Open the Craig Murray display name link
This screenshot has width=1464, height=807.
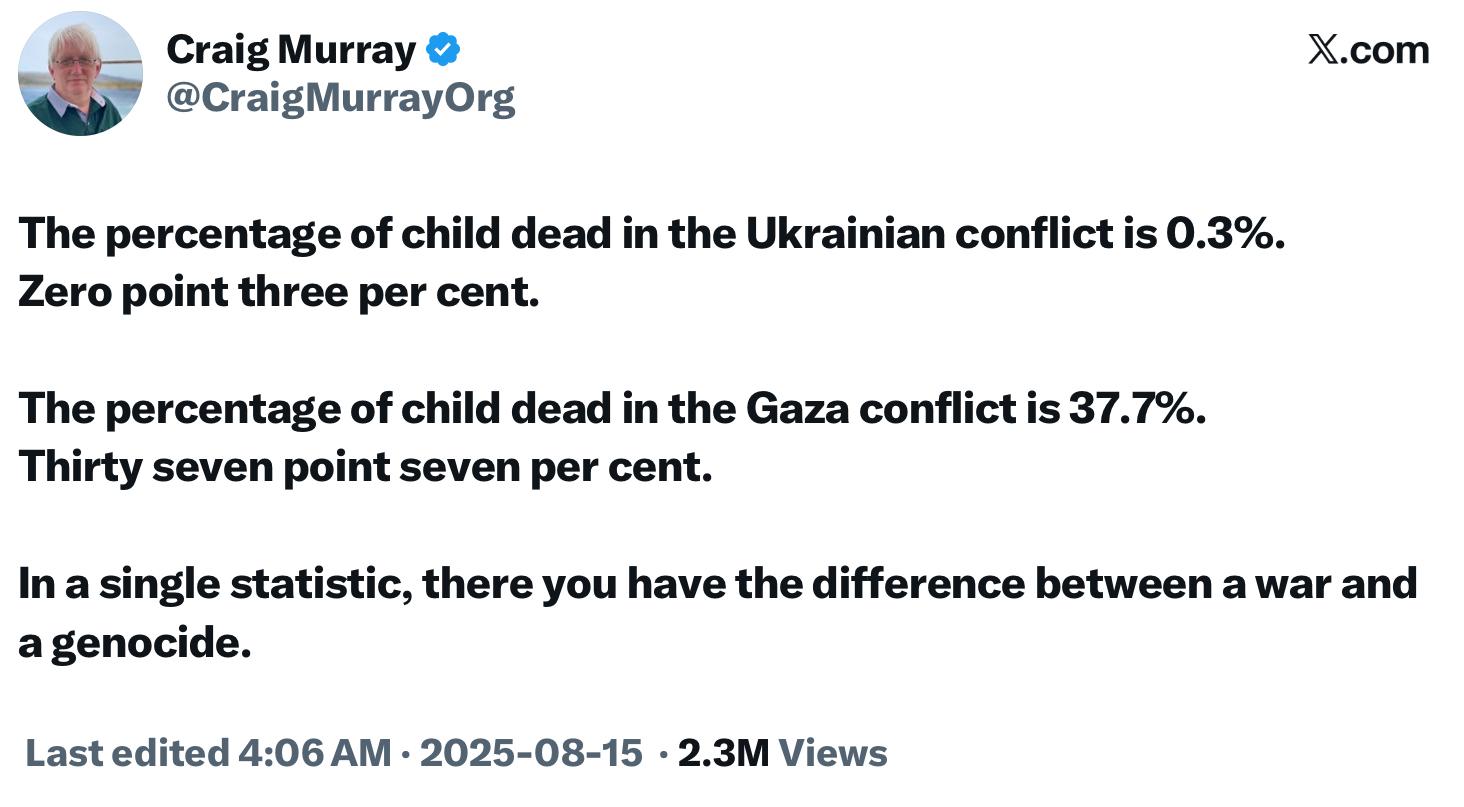tap(291, 49)
